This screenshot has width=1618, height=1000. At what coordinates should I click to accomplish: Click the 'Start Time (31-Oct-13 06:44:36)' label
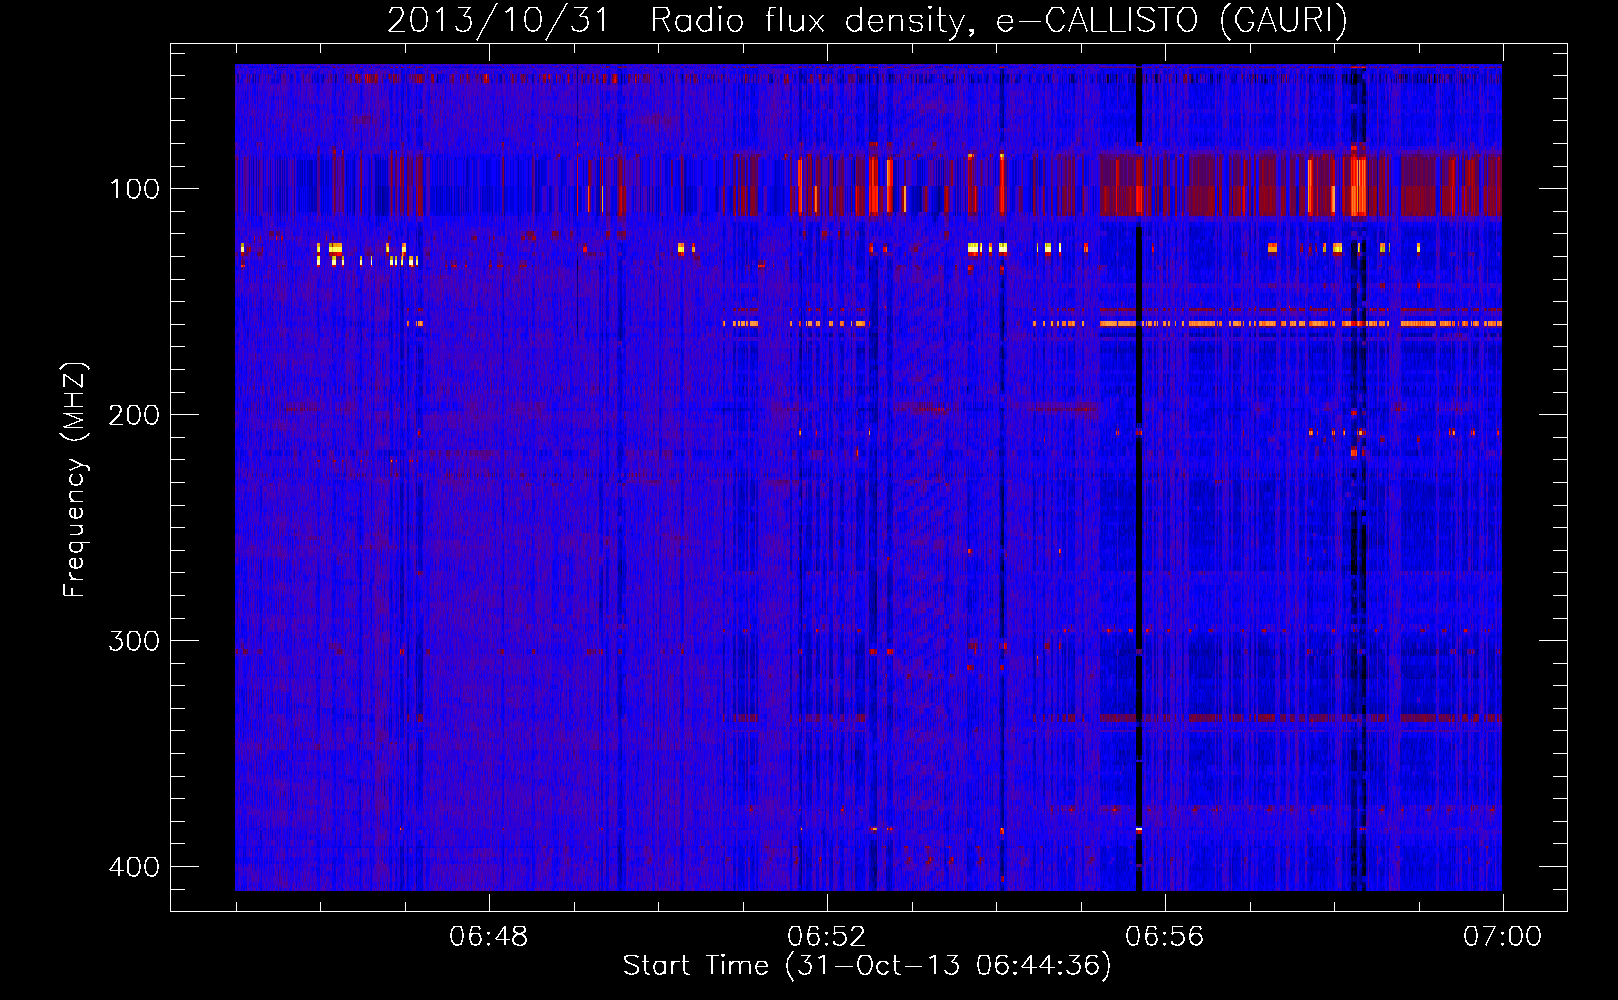pyautogui.click(x=867, y=966)
